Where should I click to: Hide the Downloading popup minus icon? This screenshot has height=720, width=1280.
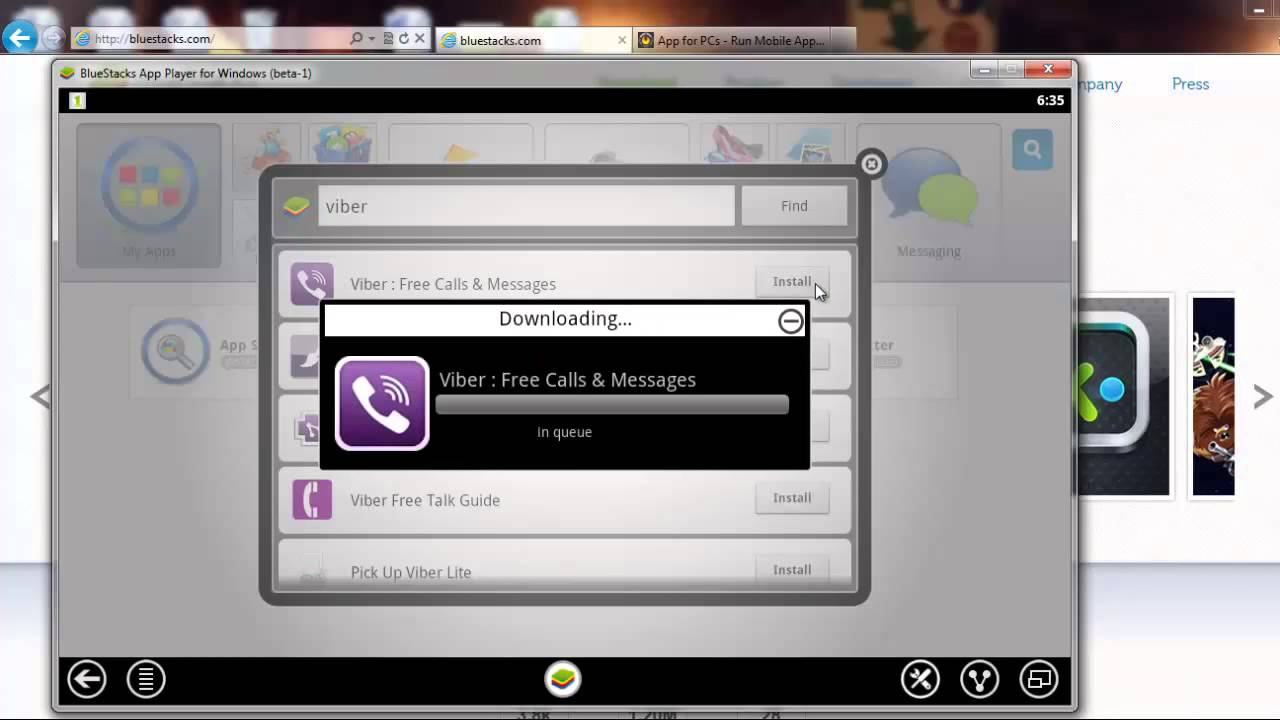[x=790, y=321]
